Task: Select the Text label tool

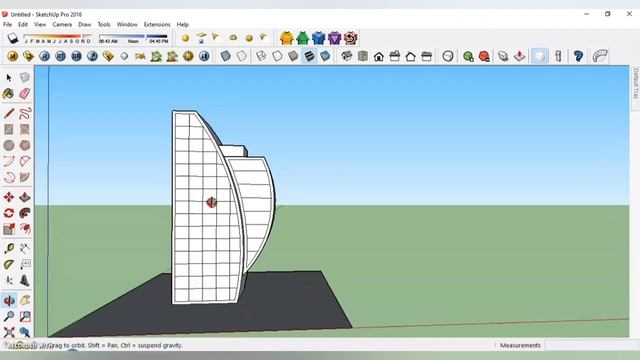Action: 25,264
